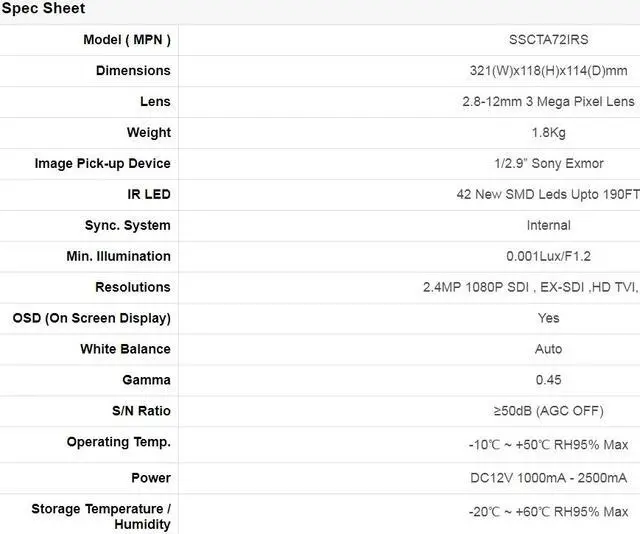This screenshot has width=640, height=534.
Task: Click the OSD (On Screen Display) label
Action: click(x=91, y=319)
